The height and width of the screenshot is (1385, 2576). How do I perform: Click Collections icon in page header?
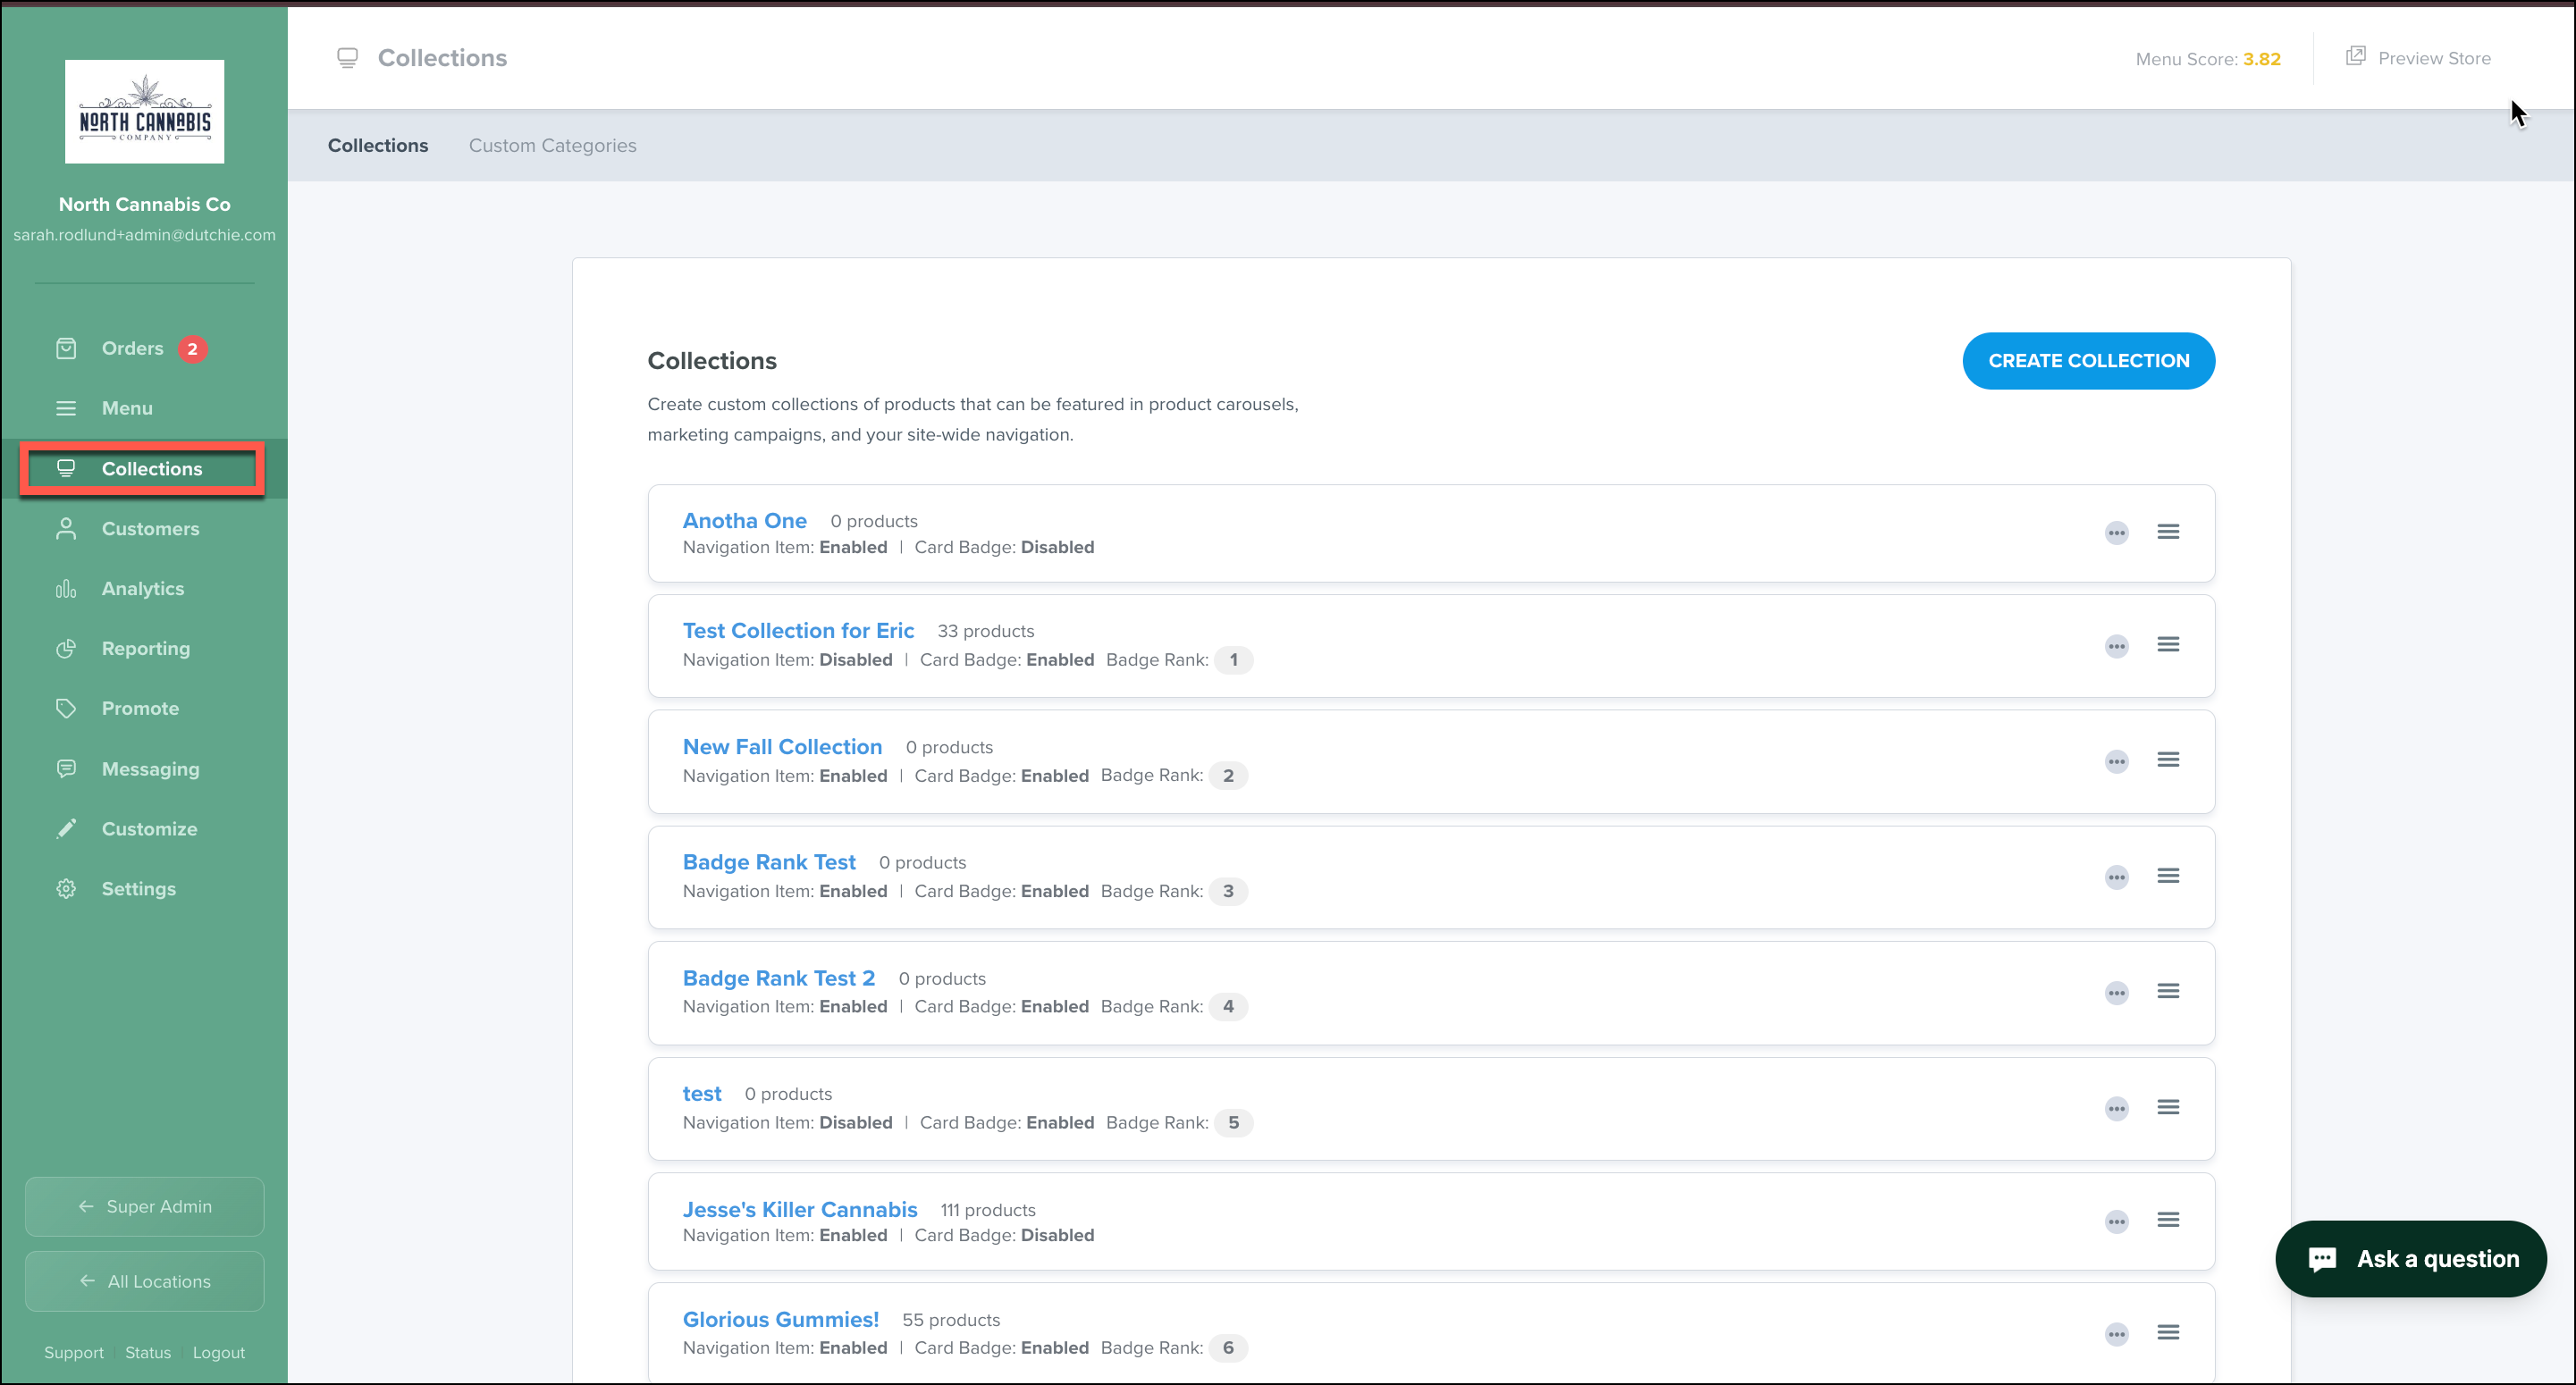click(347, 58)
